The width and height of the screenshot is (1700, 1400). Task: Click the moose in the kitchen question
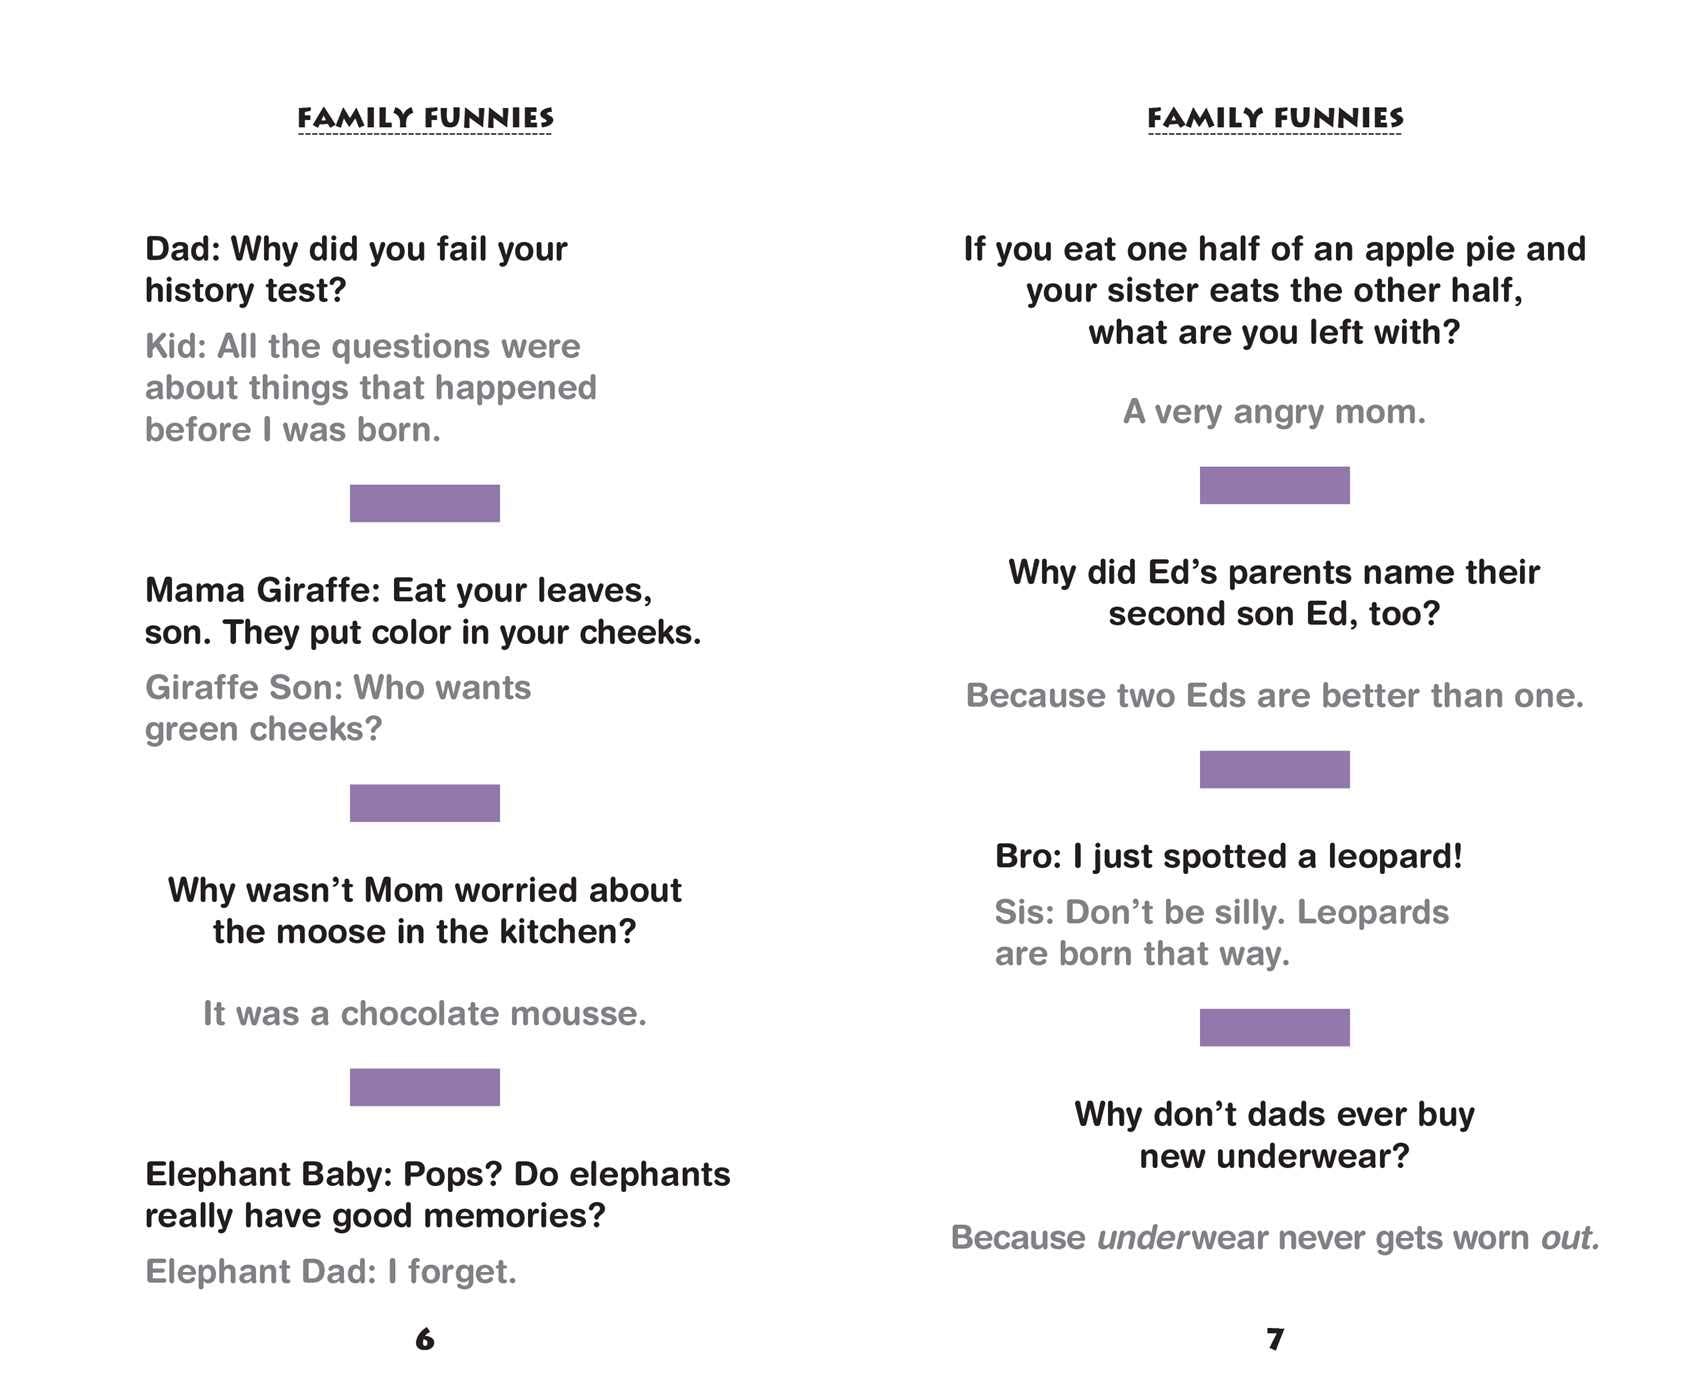(425, 911)
